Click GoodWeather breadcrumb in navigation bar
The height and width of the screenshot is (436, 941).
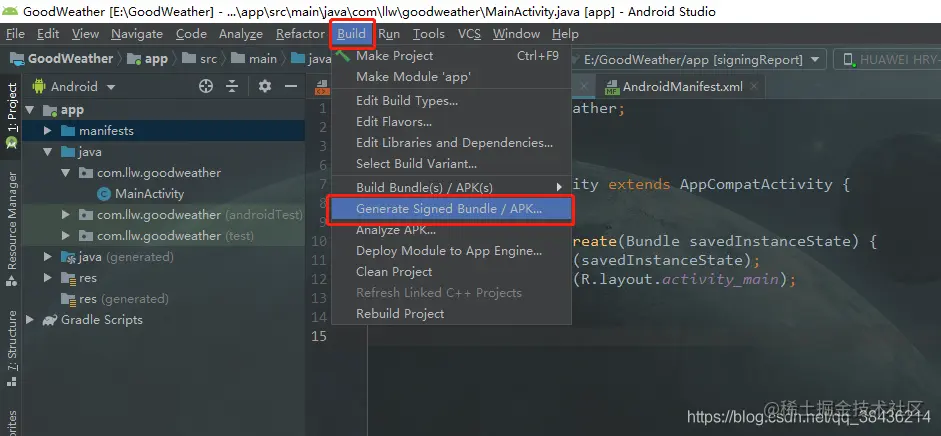click(x=70, y=59)
